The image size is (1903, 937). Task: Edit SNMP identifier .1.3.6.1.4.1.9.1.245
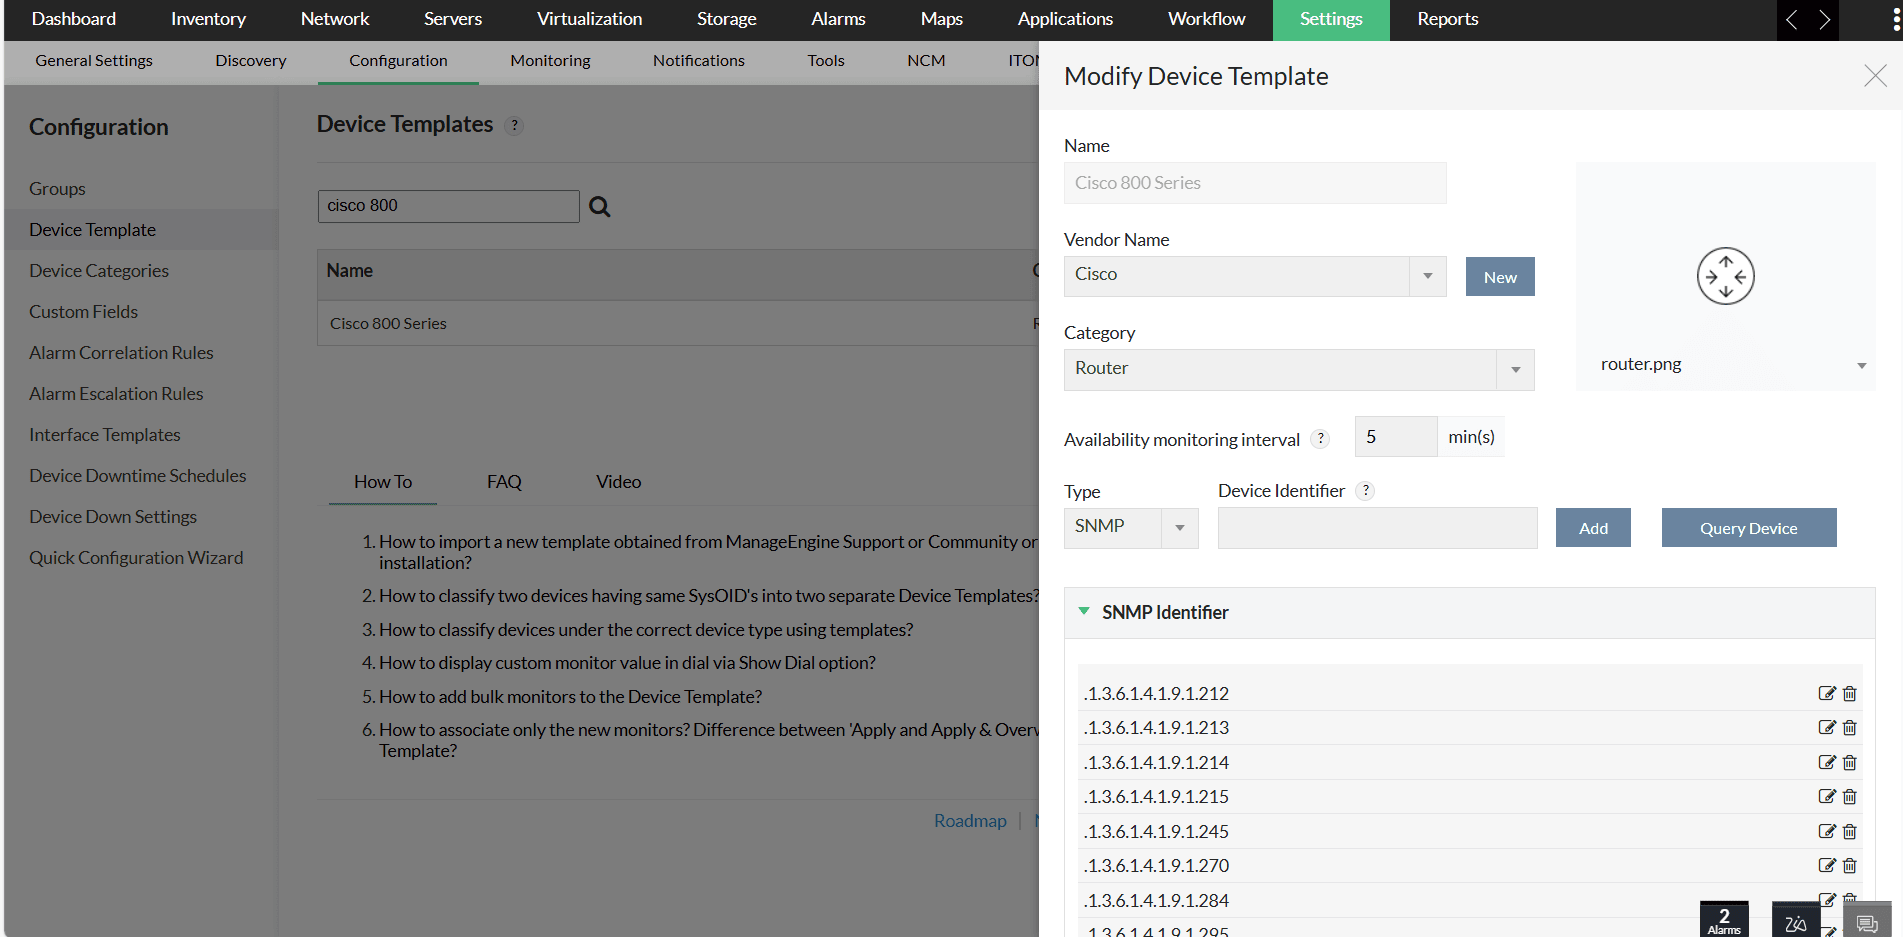coord(1826,831)
